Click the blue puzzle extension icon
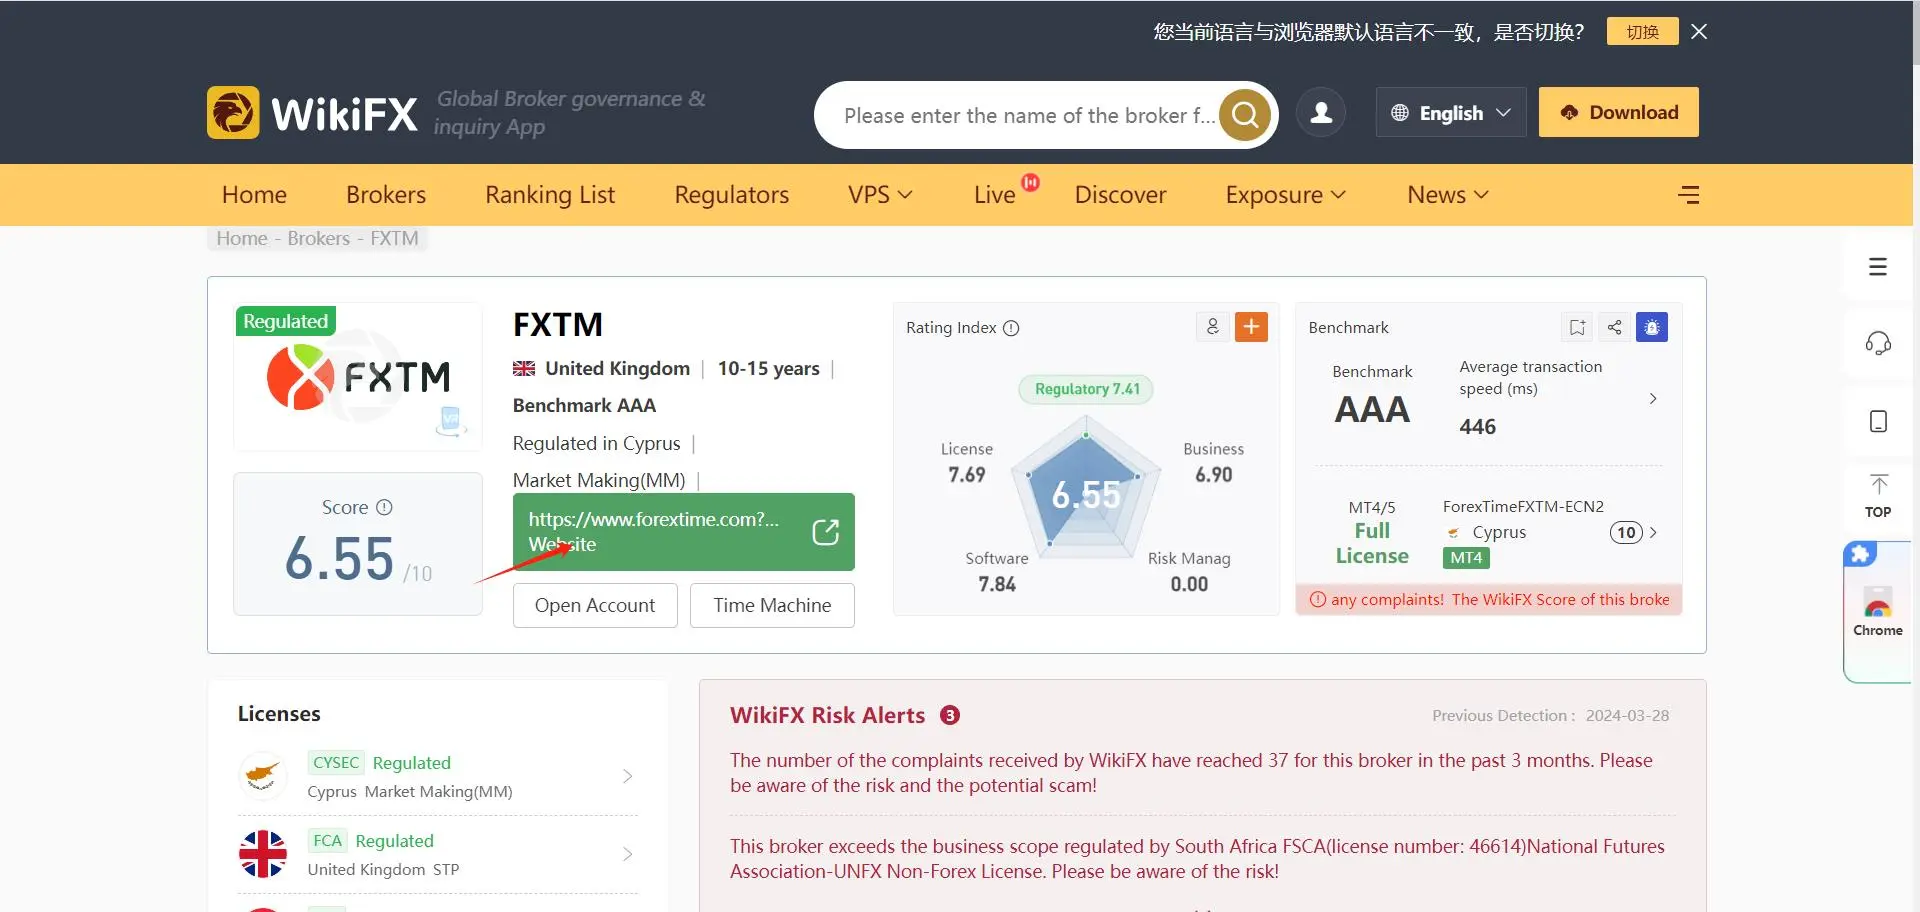 tap(1860, 554)
